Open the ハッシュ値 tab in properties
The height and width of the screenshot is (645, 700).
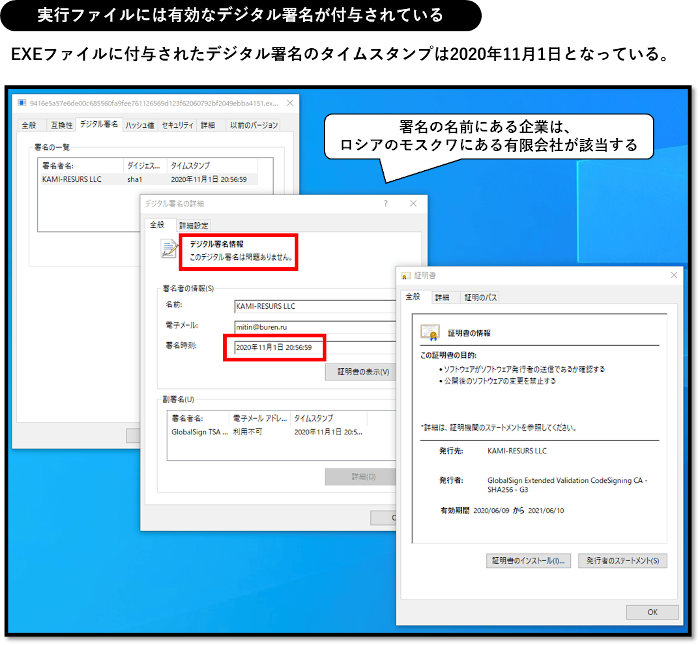click(138, 125)
